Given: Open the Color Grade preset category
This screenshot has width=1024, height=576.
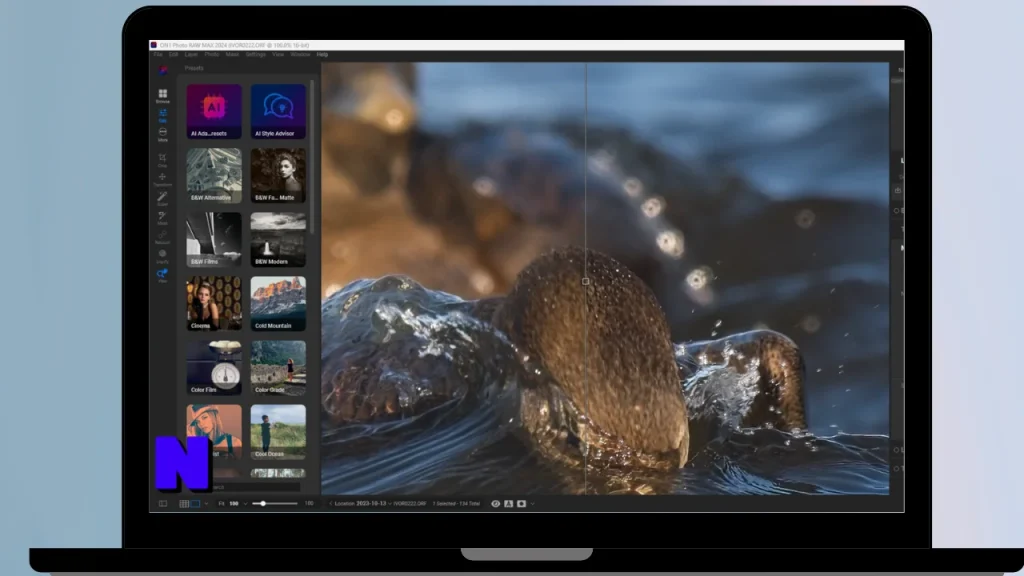Looking at the screenshot, I should pyautogui.click(x=278, y=367).
